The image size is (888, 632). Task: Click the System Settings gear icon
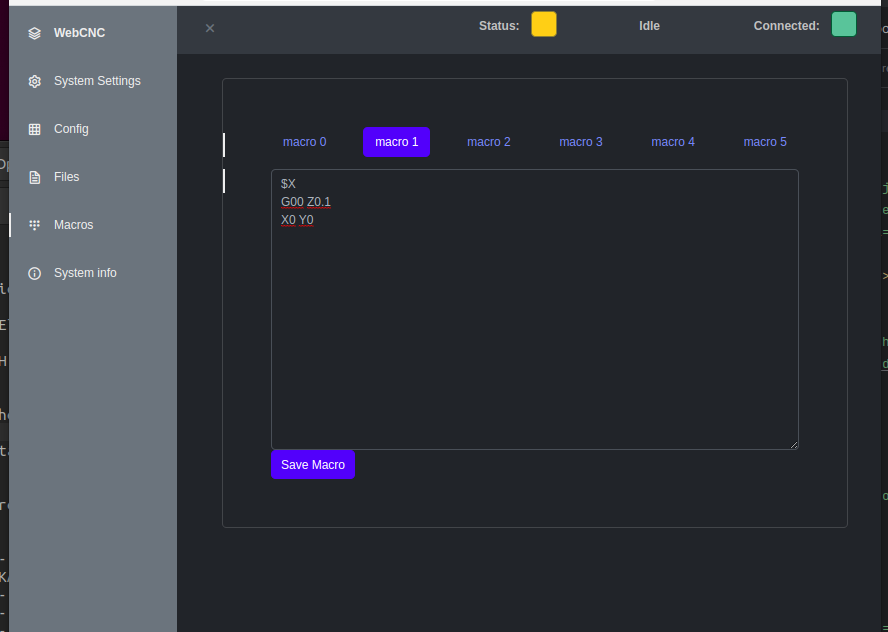point(35,81)
